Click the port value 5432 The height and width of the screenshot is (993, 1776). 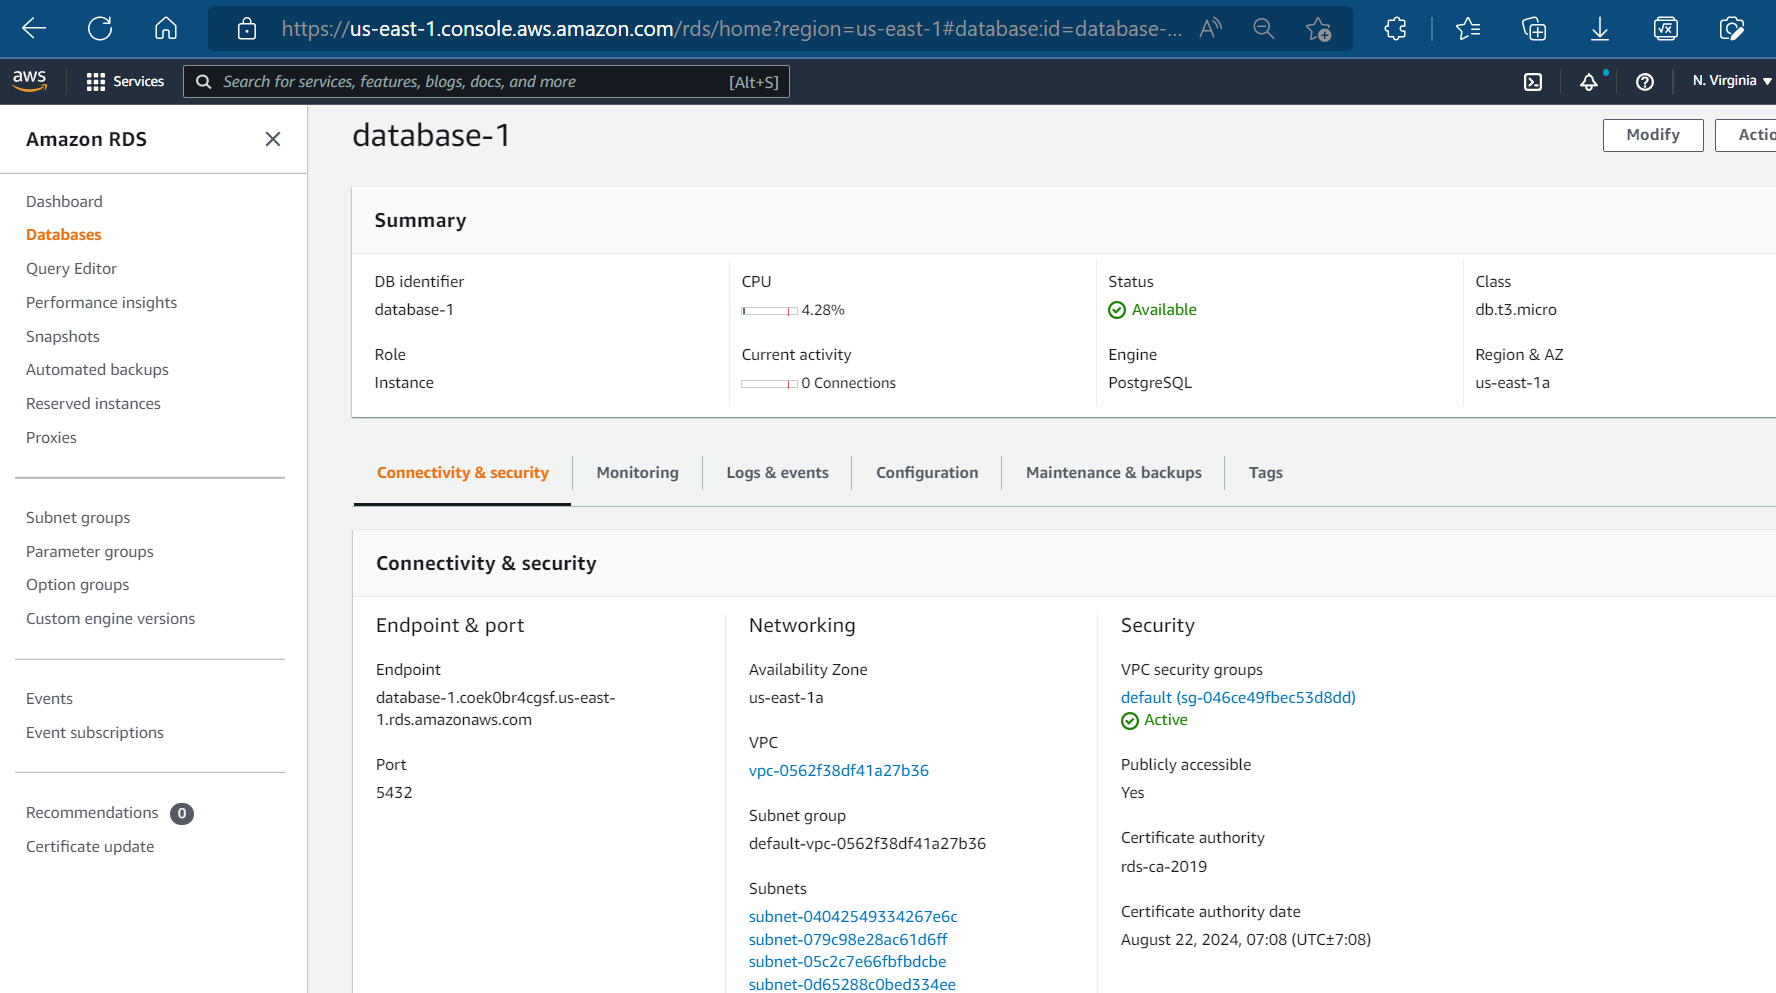coord(394,793)
